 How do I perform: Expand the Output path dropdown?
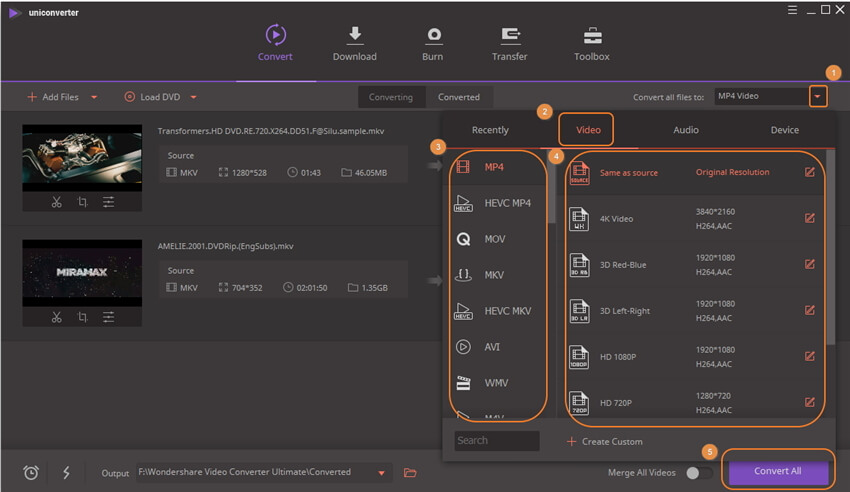382,473
